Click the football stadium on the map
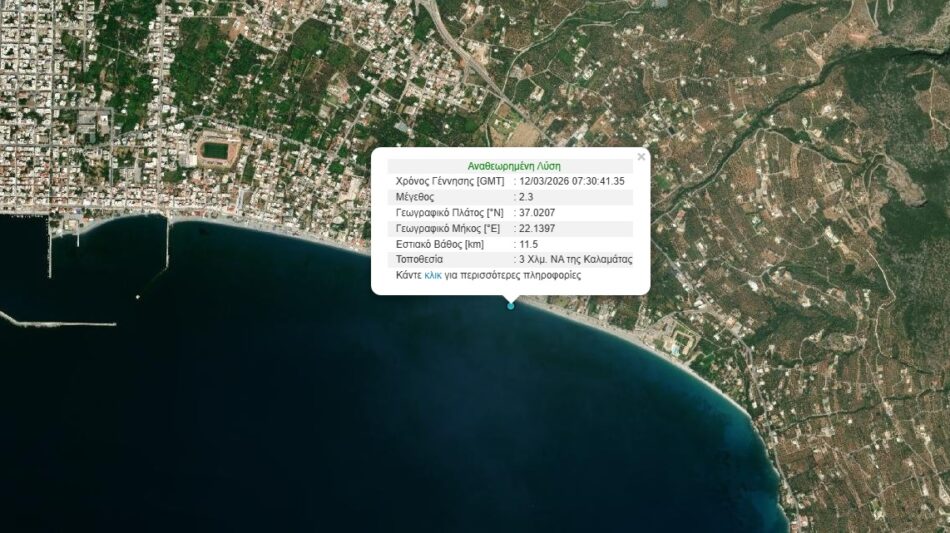 [x=214, y=152]
